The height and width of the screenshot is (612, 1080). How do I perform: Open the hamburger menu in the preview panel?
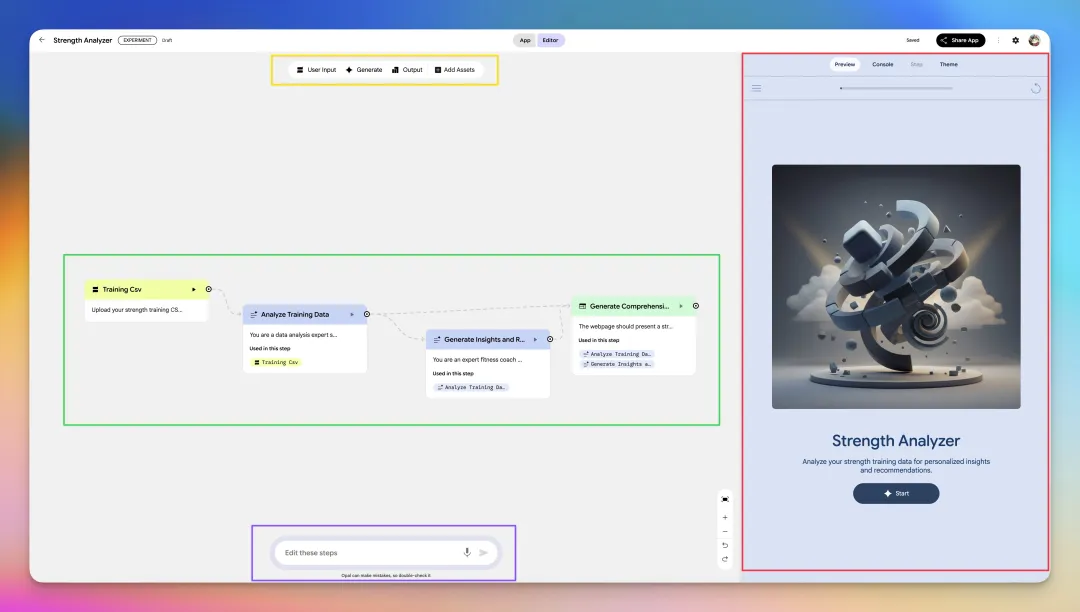pos(757,88)
